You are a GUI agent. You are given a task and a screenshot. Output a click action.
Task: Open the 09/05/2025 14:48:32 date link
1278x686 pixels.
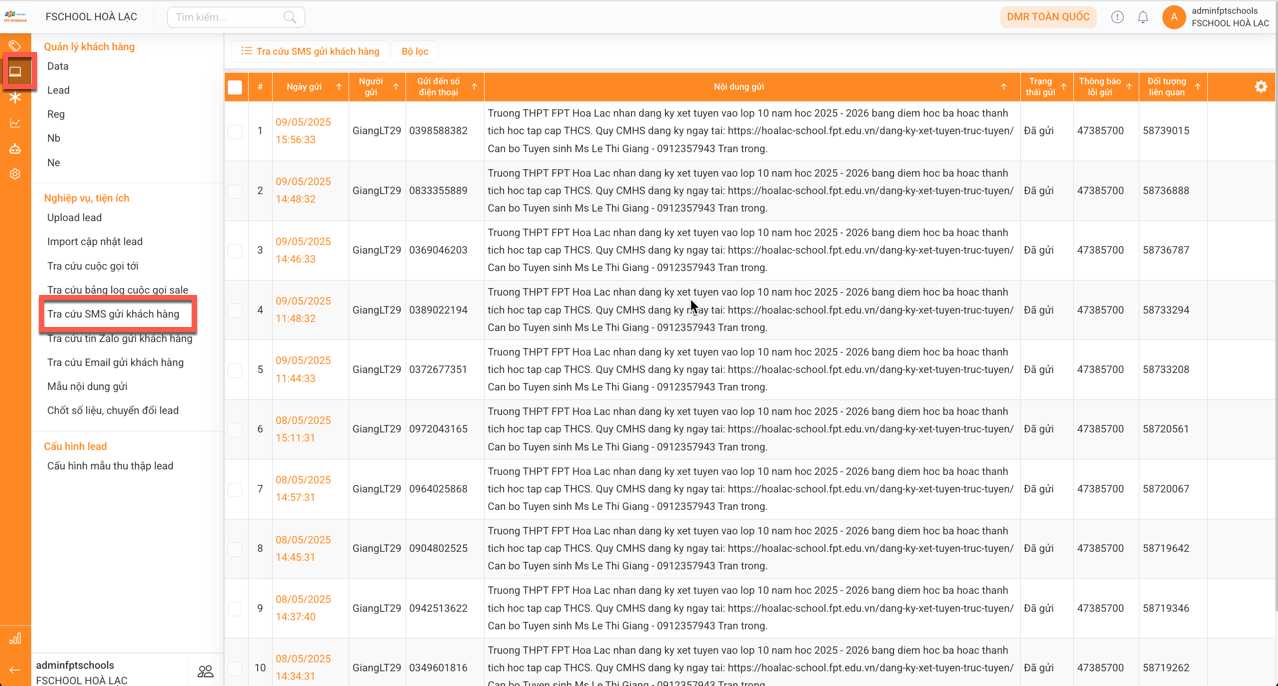pyautogui.click(x=303, y=191)
